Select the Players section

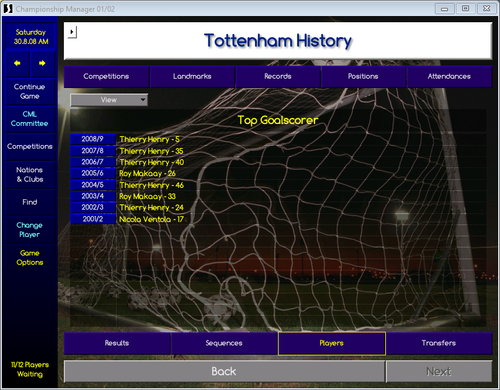pyautogui.click(x=332, y=343)
